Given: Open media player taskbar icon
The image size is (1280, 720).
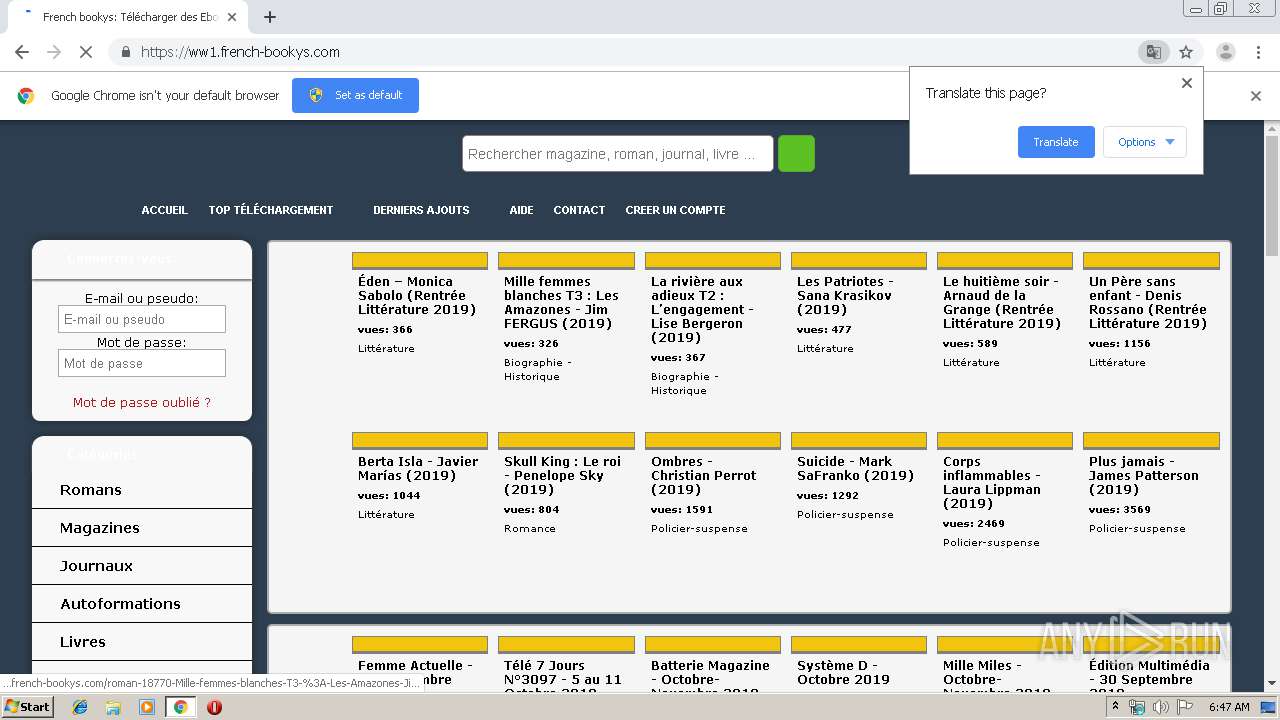Looking at the screenshot, I should pyautogui.click(x=147, y=707).
